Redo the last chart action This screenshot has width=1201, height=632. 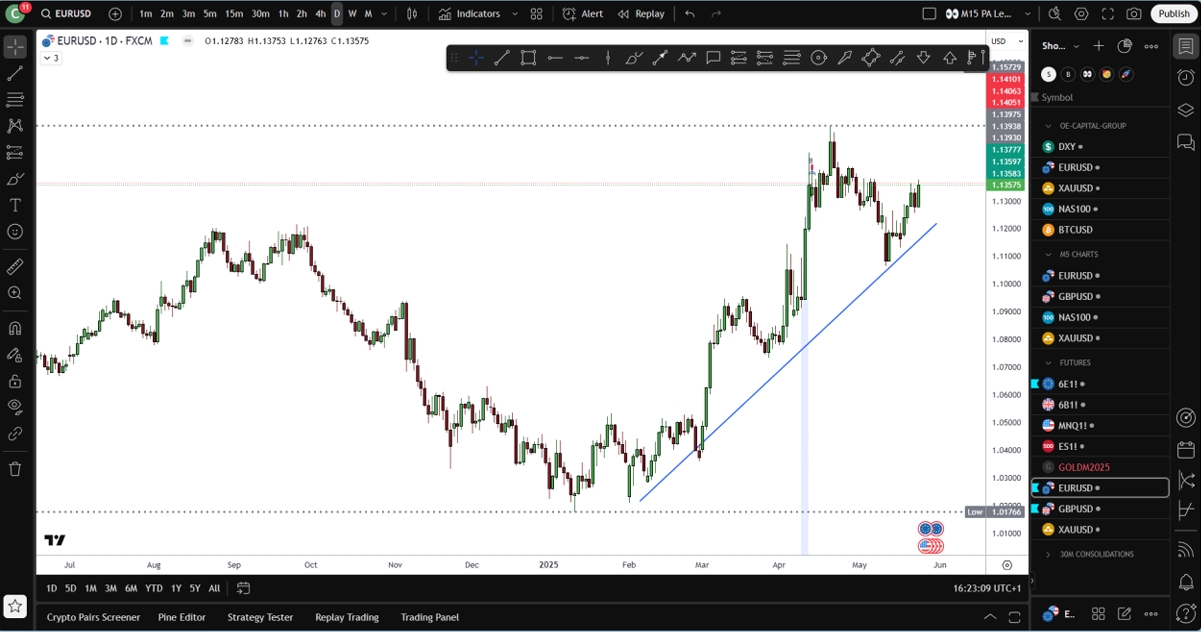coord(716,14)
